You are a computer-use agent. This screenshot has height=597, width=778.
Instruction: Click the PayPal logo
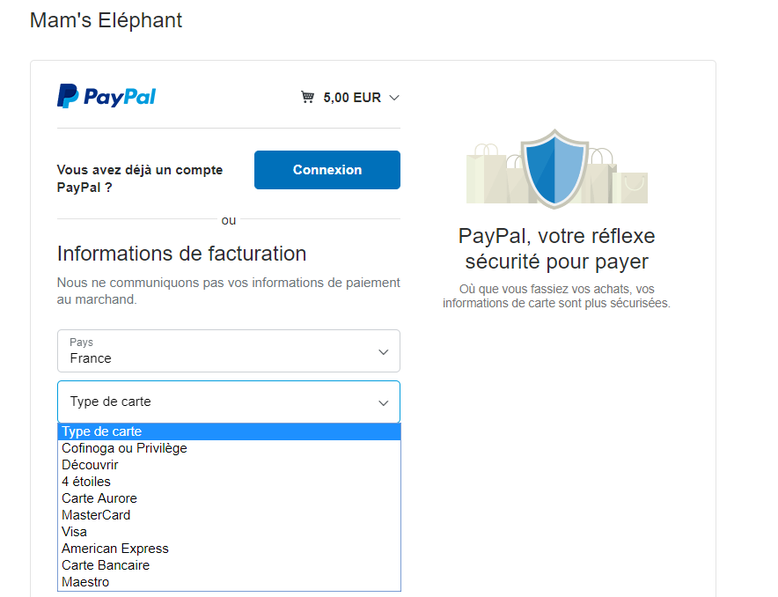(106, 96)
